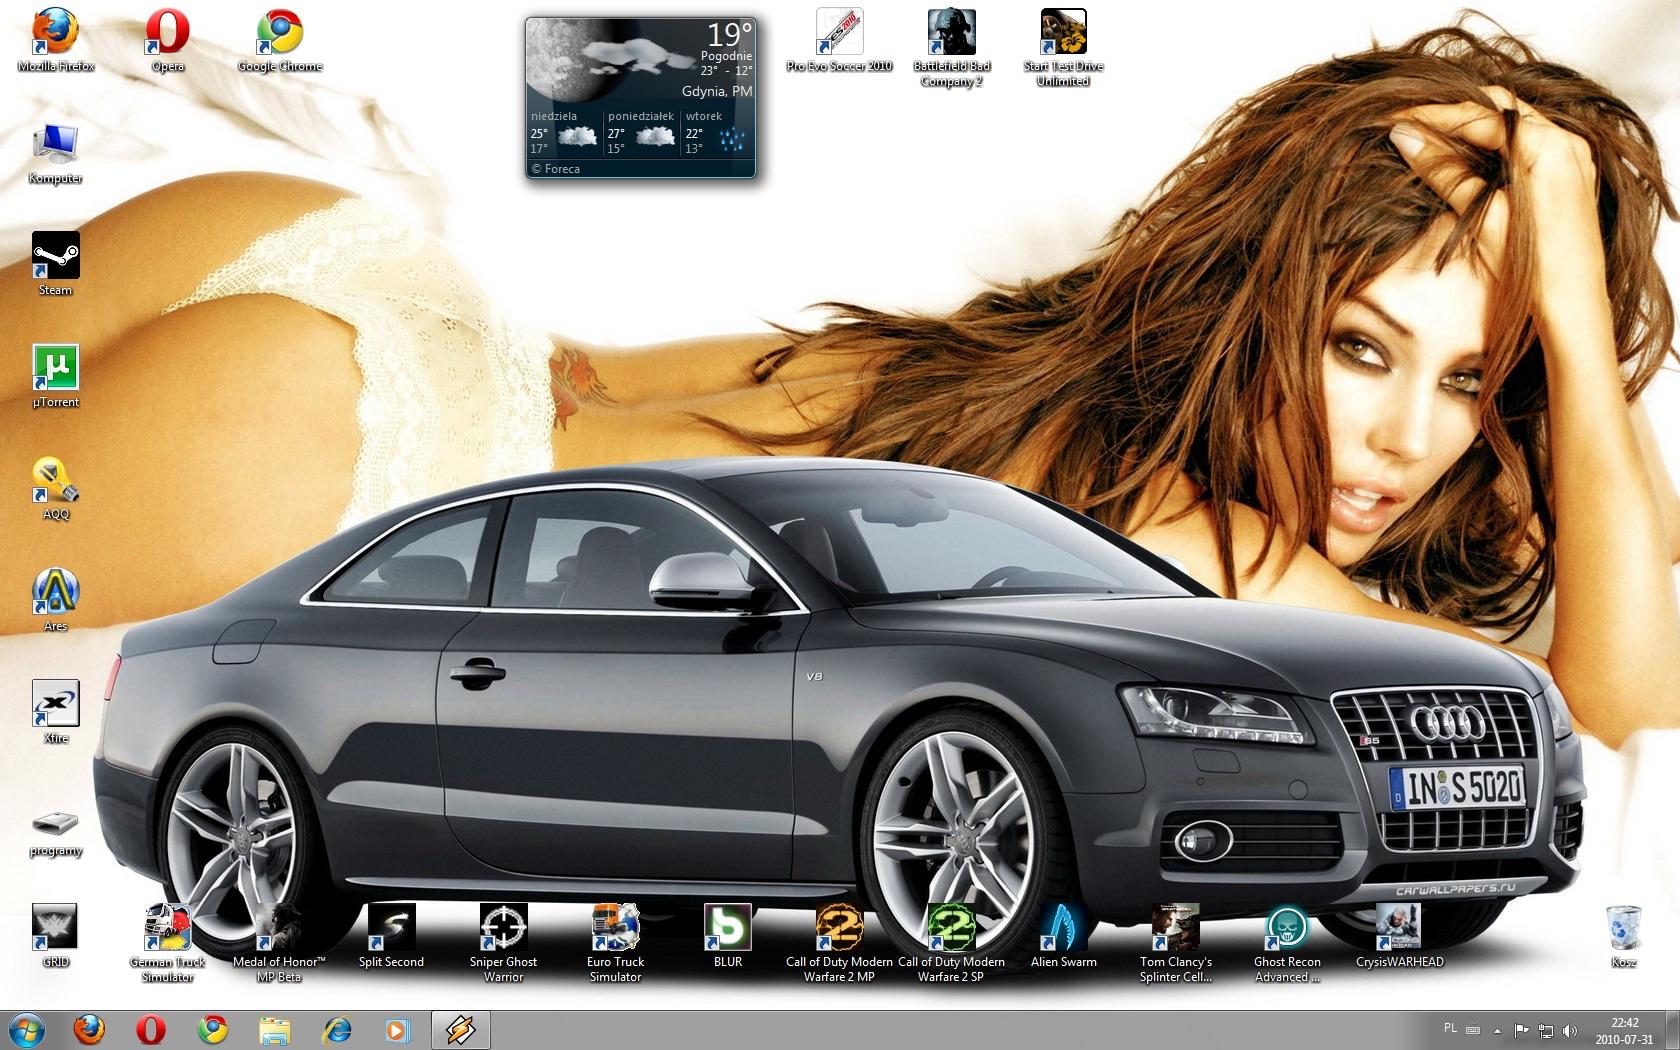Image resolution: width=1680 pixels, height=1050 pixels.
Task: Select the Battlefield Bad Company 2 shortcut
Action: coord(951,48)
